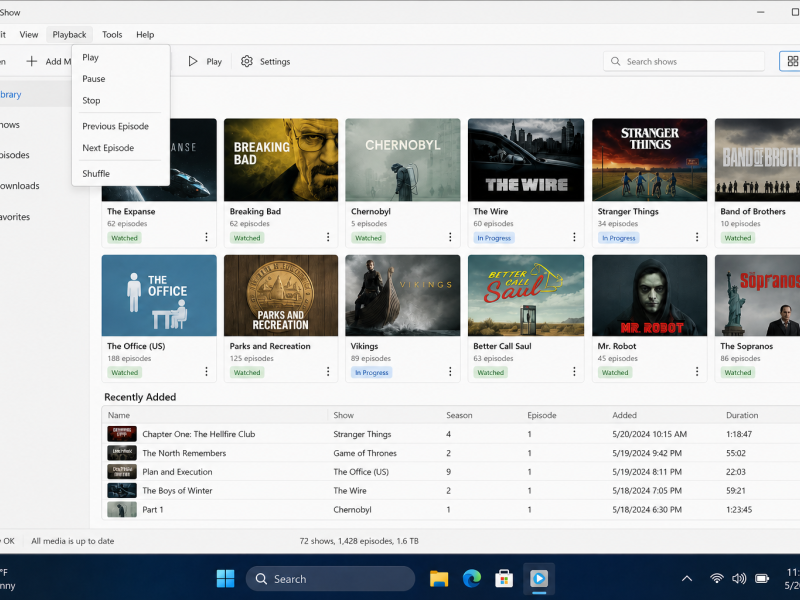Open Vikings card three-dot menu
The height and width of the screenshot is (600, 800).
click(450, 371)
